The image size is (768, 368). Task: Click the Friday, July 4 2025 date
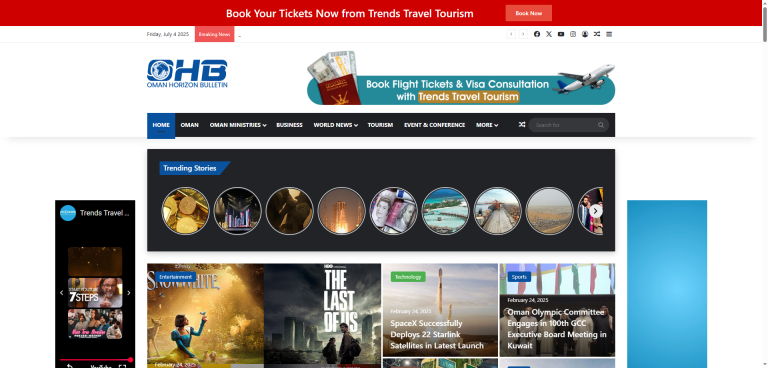168,34
